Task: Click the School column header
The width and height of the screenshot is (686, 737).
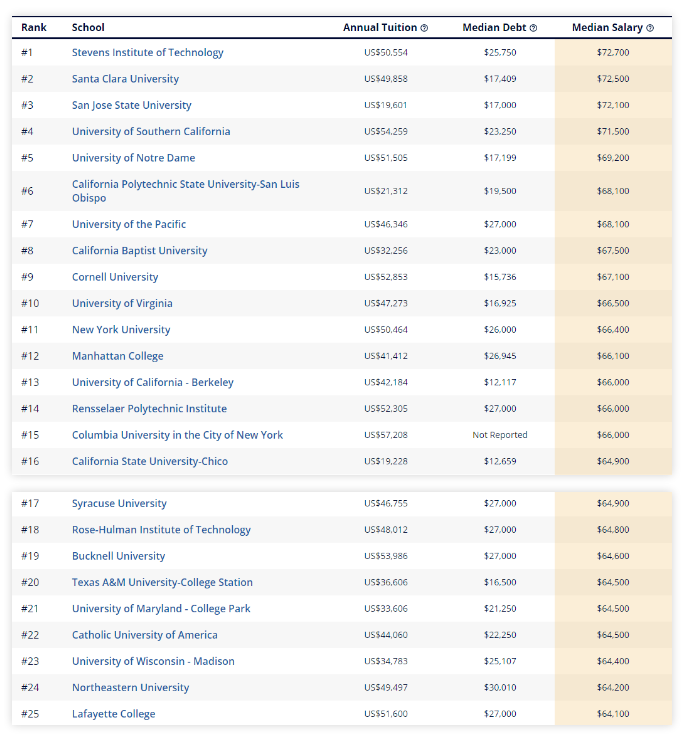Action: (x=88, y=27)
